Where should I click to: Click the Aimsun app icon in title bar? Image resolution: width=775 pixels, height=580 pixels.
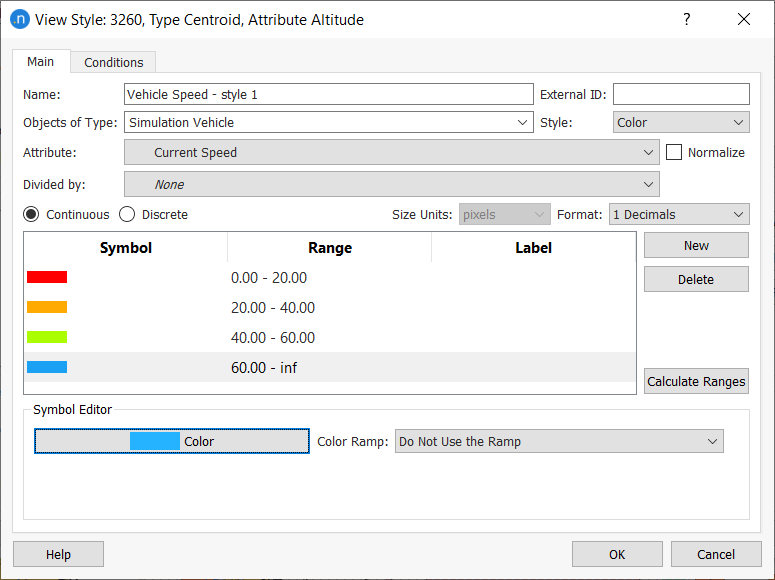pyautogui.click(x=20, y=20)
